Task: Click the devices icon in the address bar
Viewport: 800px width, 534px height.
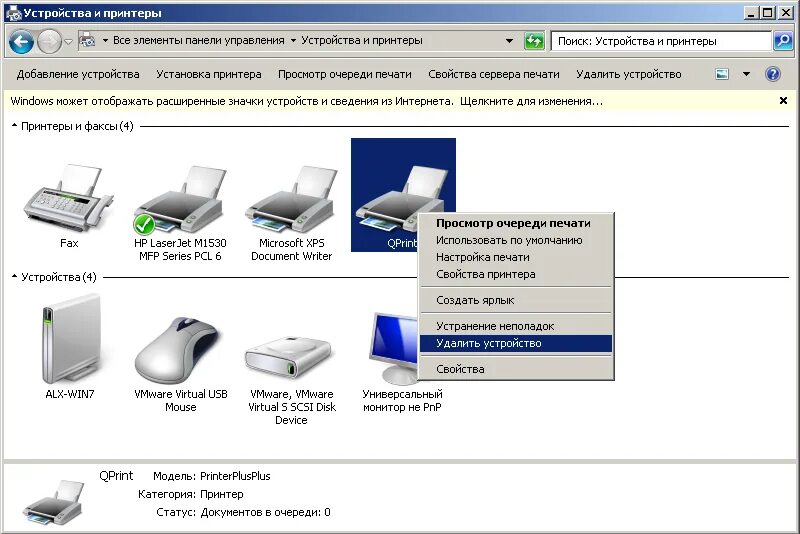Action: [88, 40]
